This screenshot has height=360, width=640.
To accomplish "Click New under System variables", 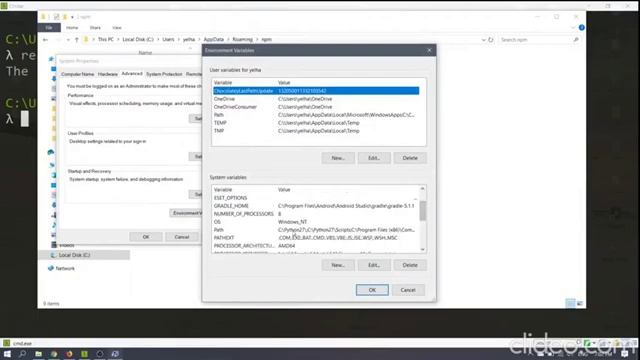I will pos(338,265).
